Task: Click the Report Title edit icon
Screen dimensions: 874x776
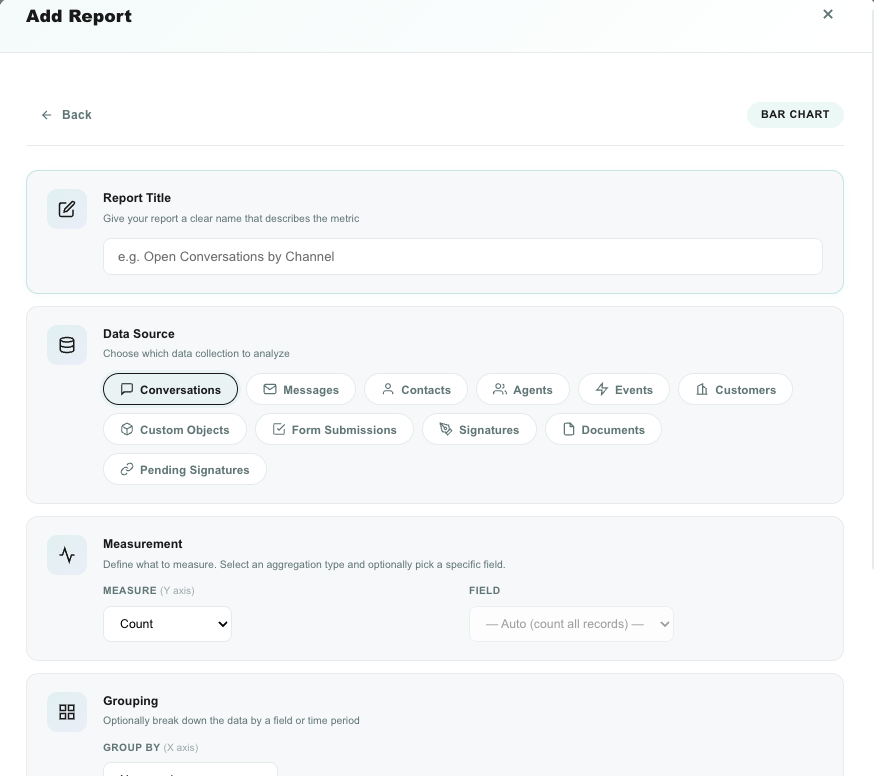Action: [x=67, y=209]
